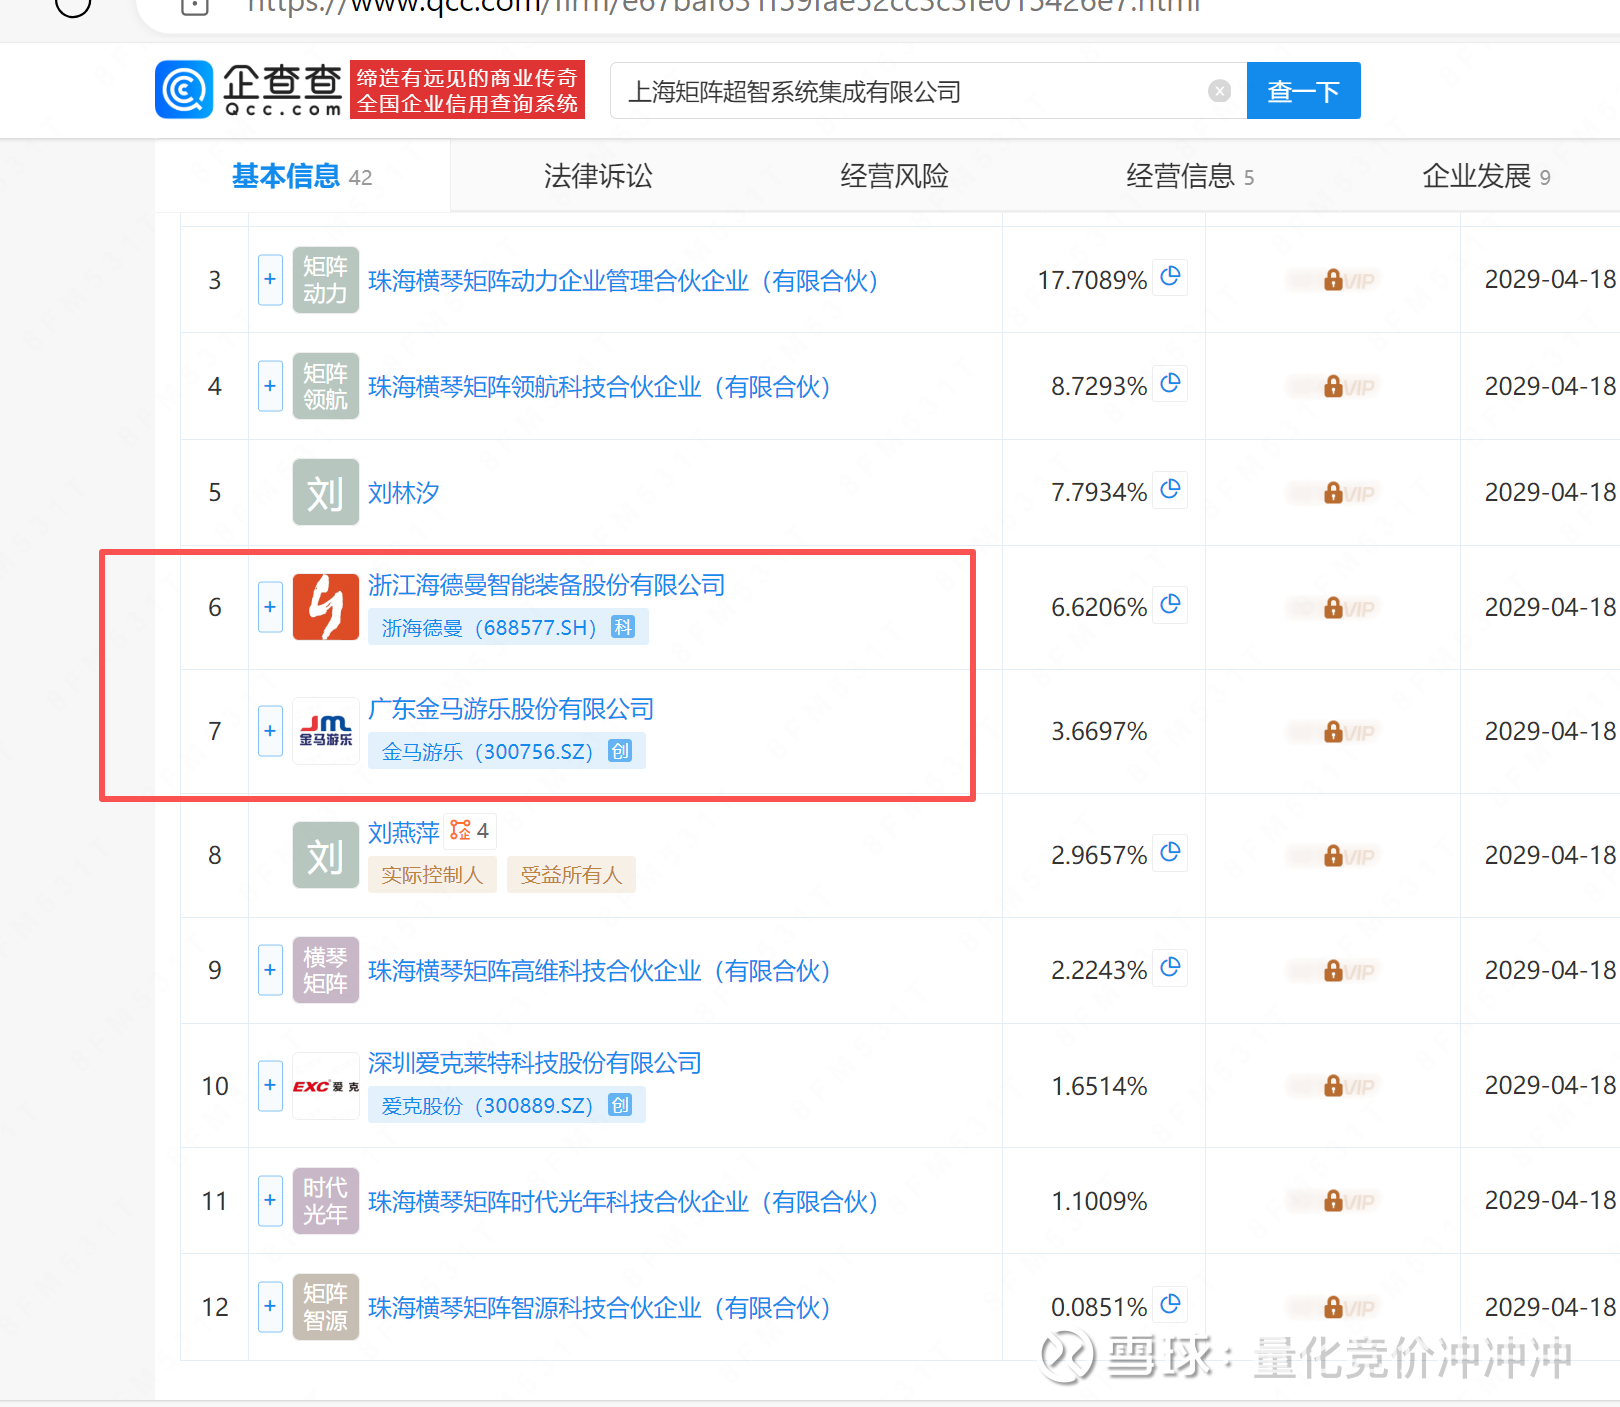The width and height of the screenshot is (1620, 1407).
Task: Click the VIP lock icon in row 12
Action: (x=1333, y=1307)
